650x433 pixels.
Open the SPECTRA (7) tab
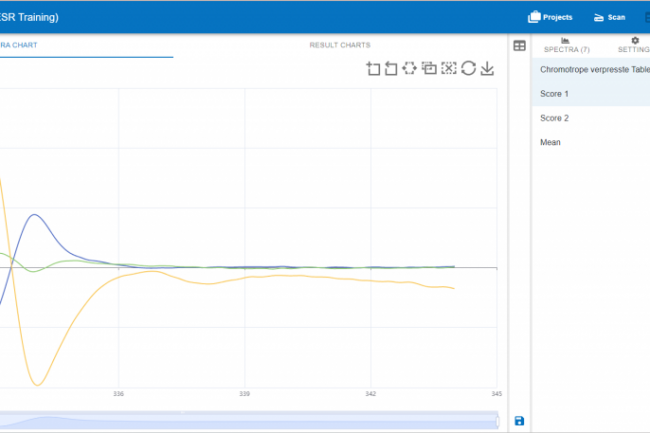coord(567,46)
